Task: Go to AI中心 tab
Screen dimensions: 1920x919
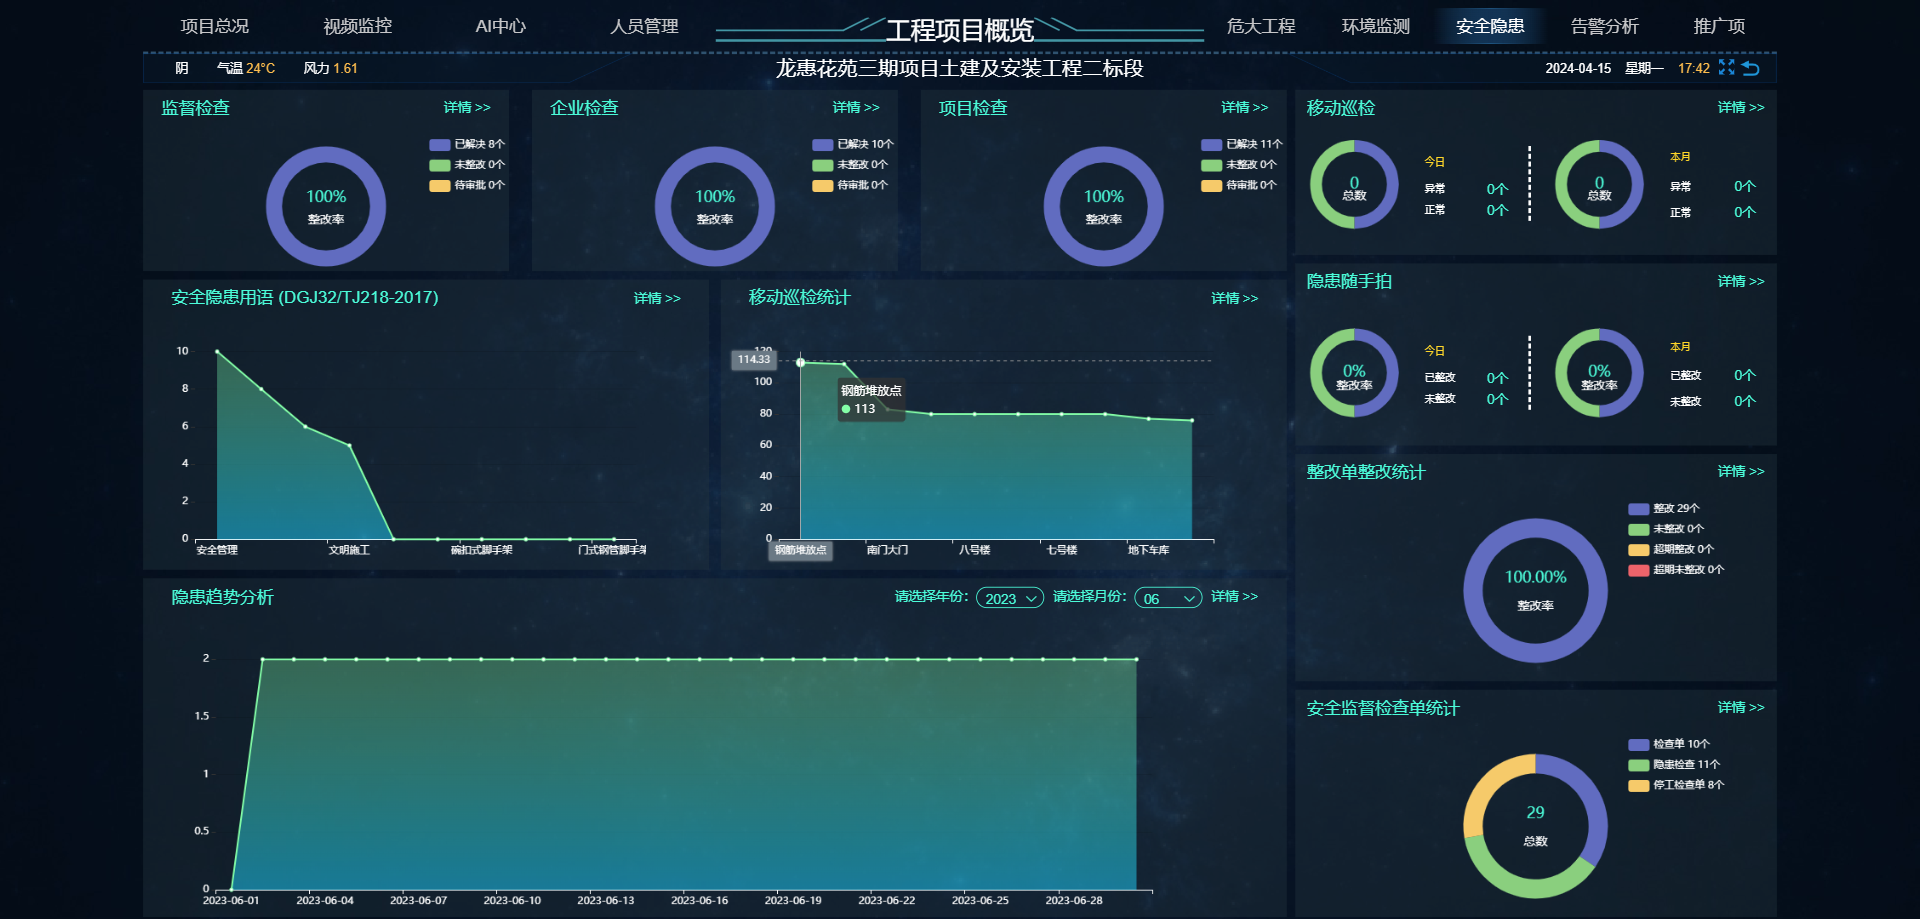Action: 500,26
